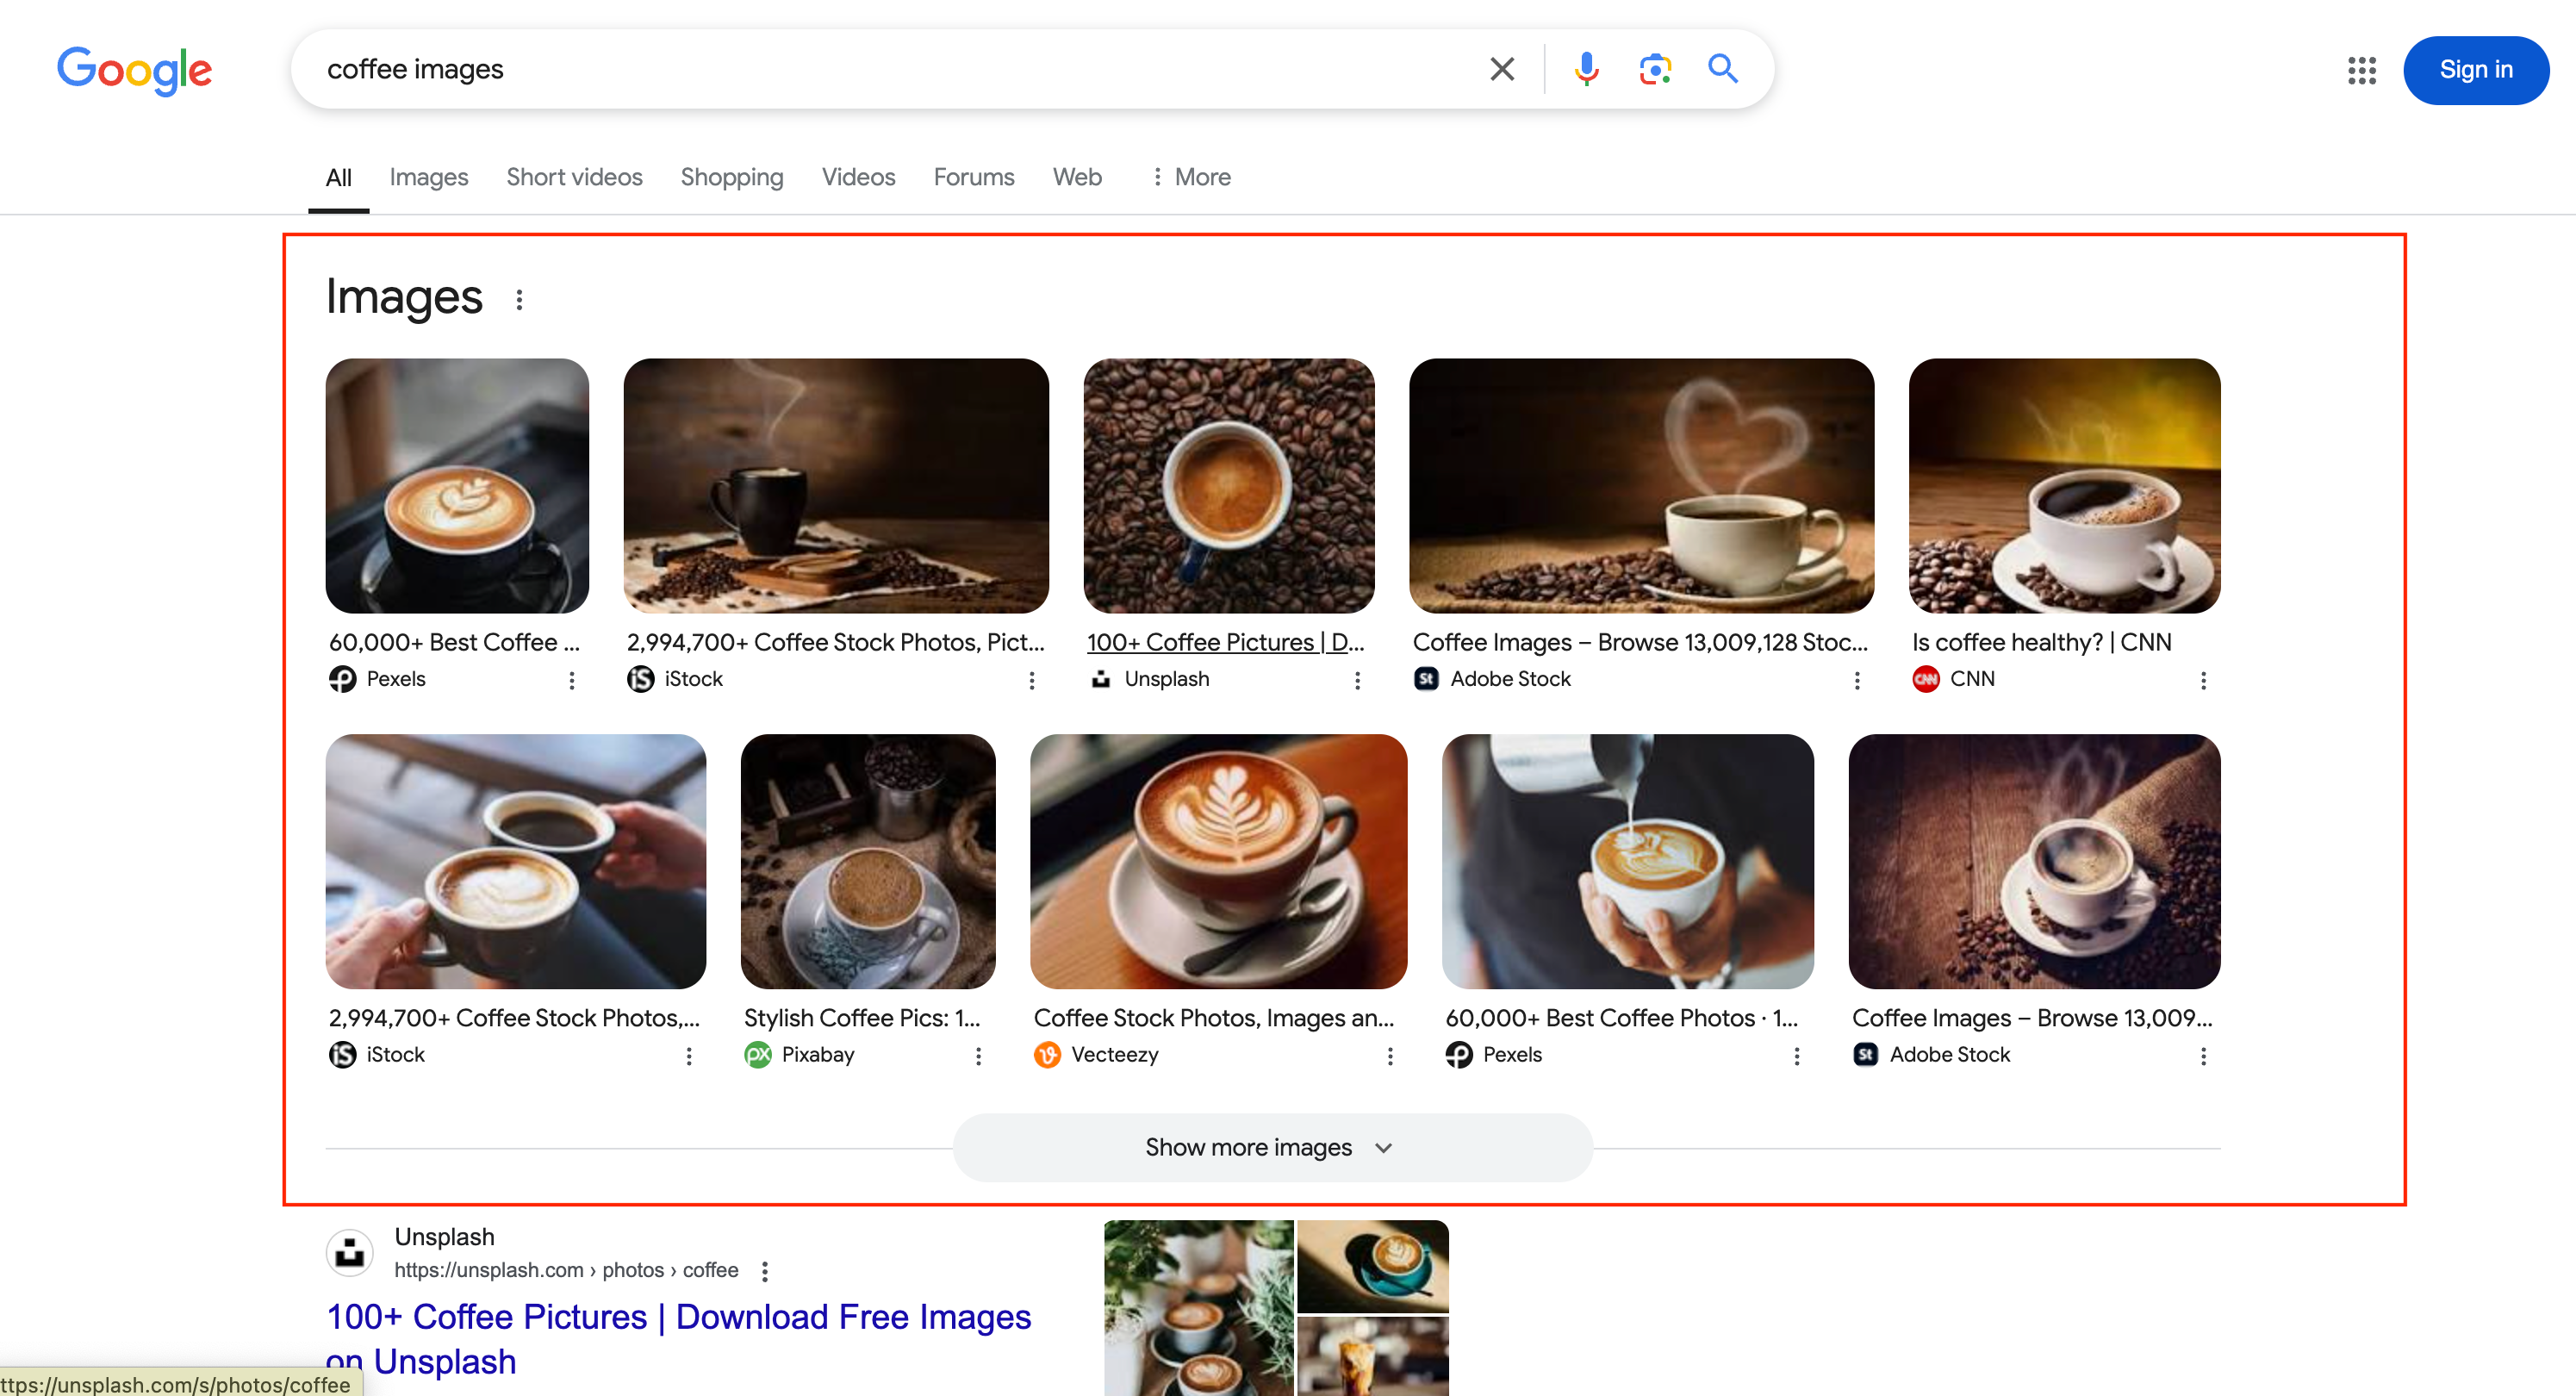
Task: Open options menu beside Images heading
Action: click(x=519, y=299)
